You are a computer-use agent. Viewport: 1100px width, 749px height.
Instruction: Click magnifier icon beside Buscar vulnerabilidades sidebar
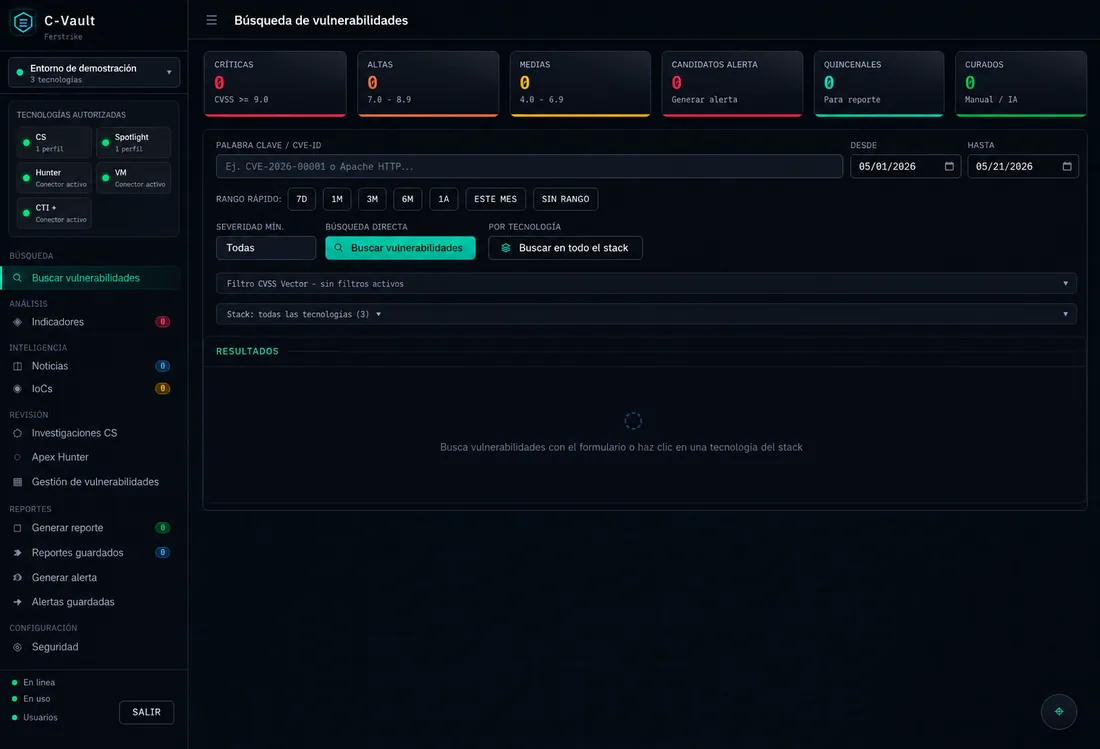tap(18, 278)
